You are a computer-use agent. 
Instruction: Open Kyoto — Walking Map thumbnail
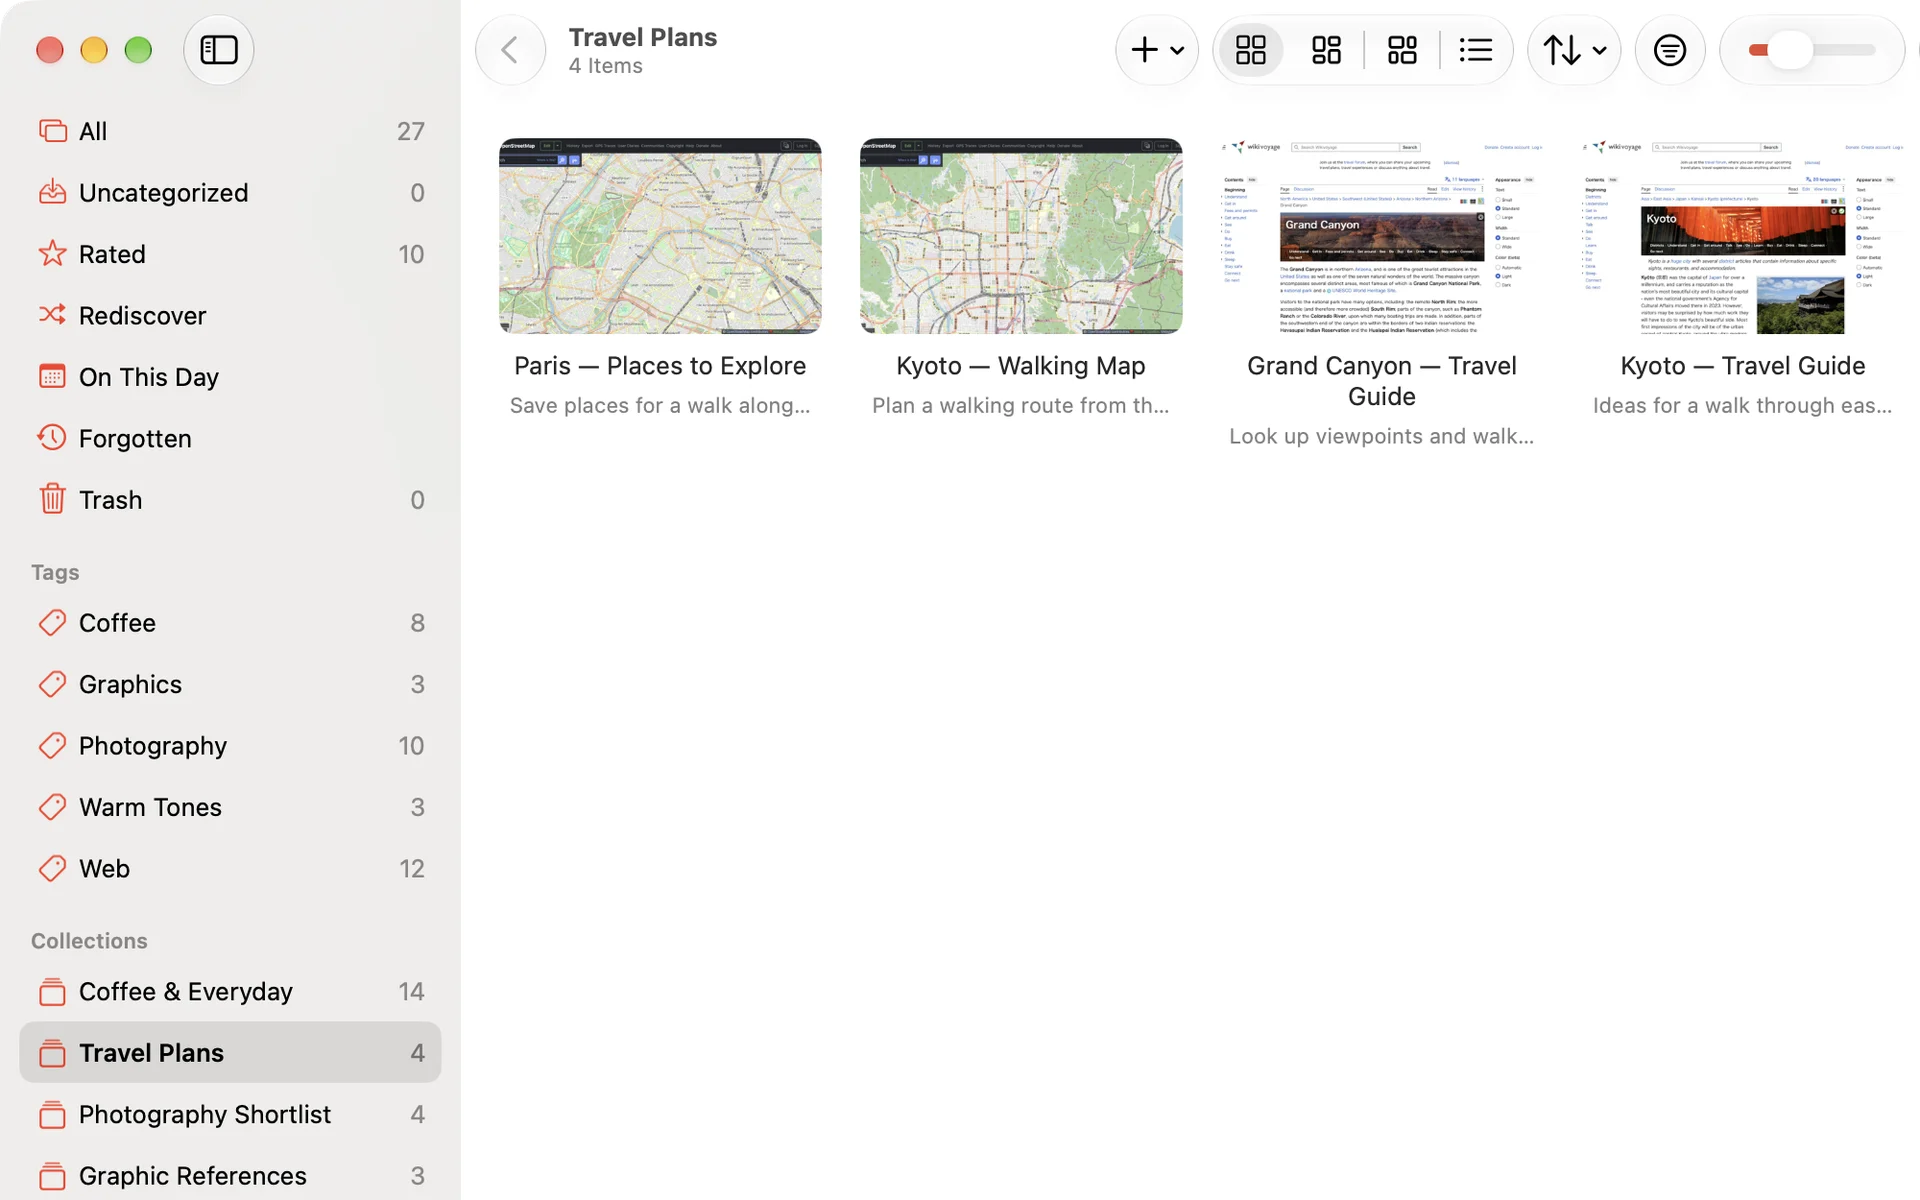(x=1021, y=236)
